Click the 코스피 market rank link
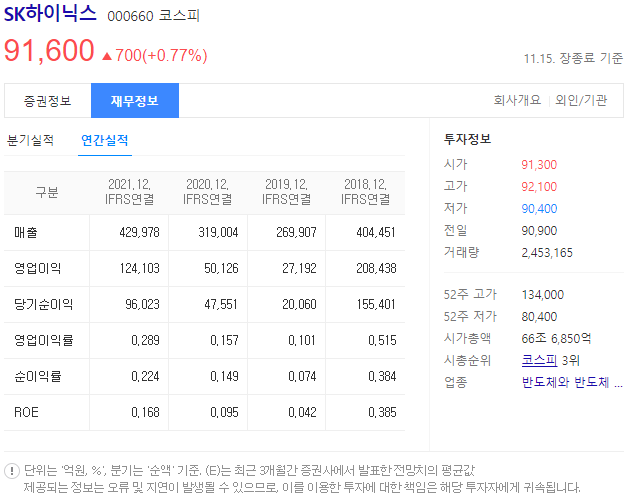Image resolution: width=628 pixels, height=502 pixels. pyautogui.click(x=539, y=360)
